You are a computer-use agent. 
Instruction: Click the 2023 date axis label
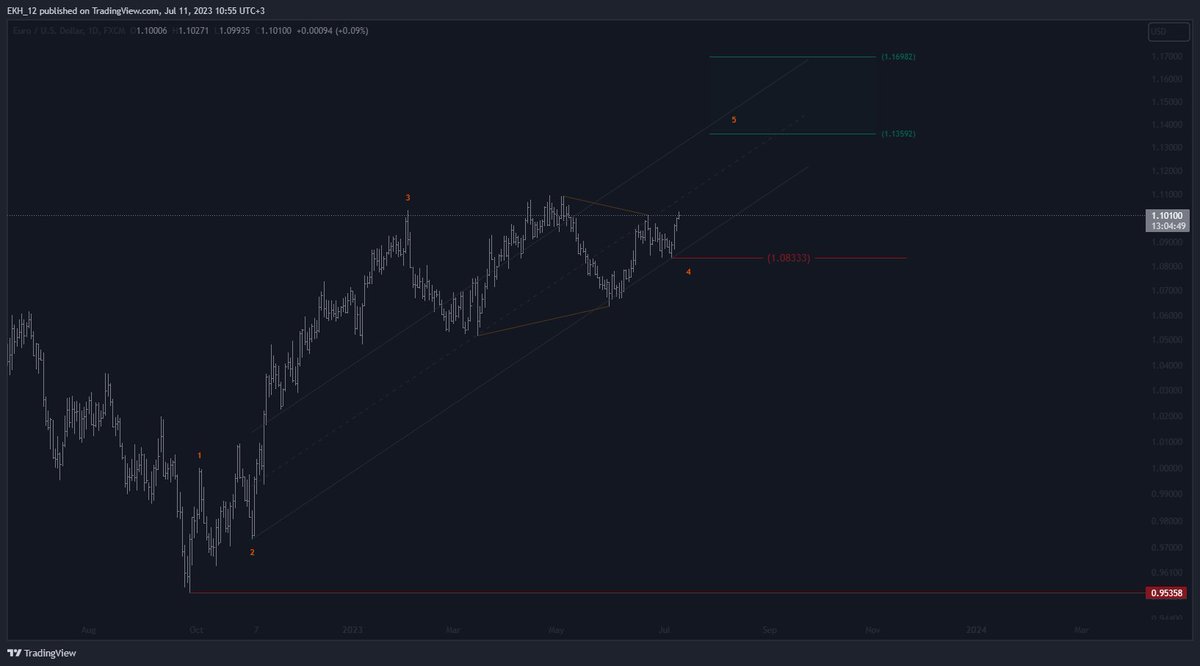tap(352, 630)
